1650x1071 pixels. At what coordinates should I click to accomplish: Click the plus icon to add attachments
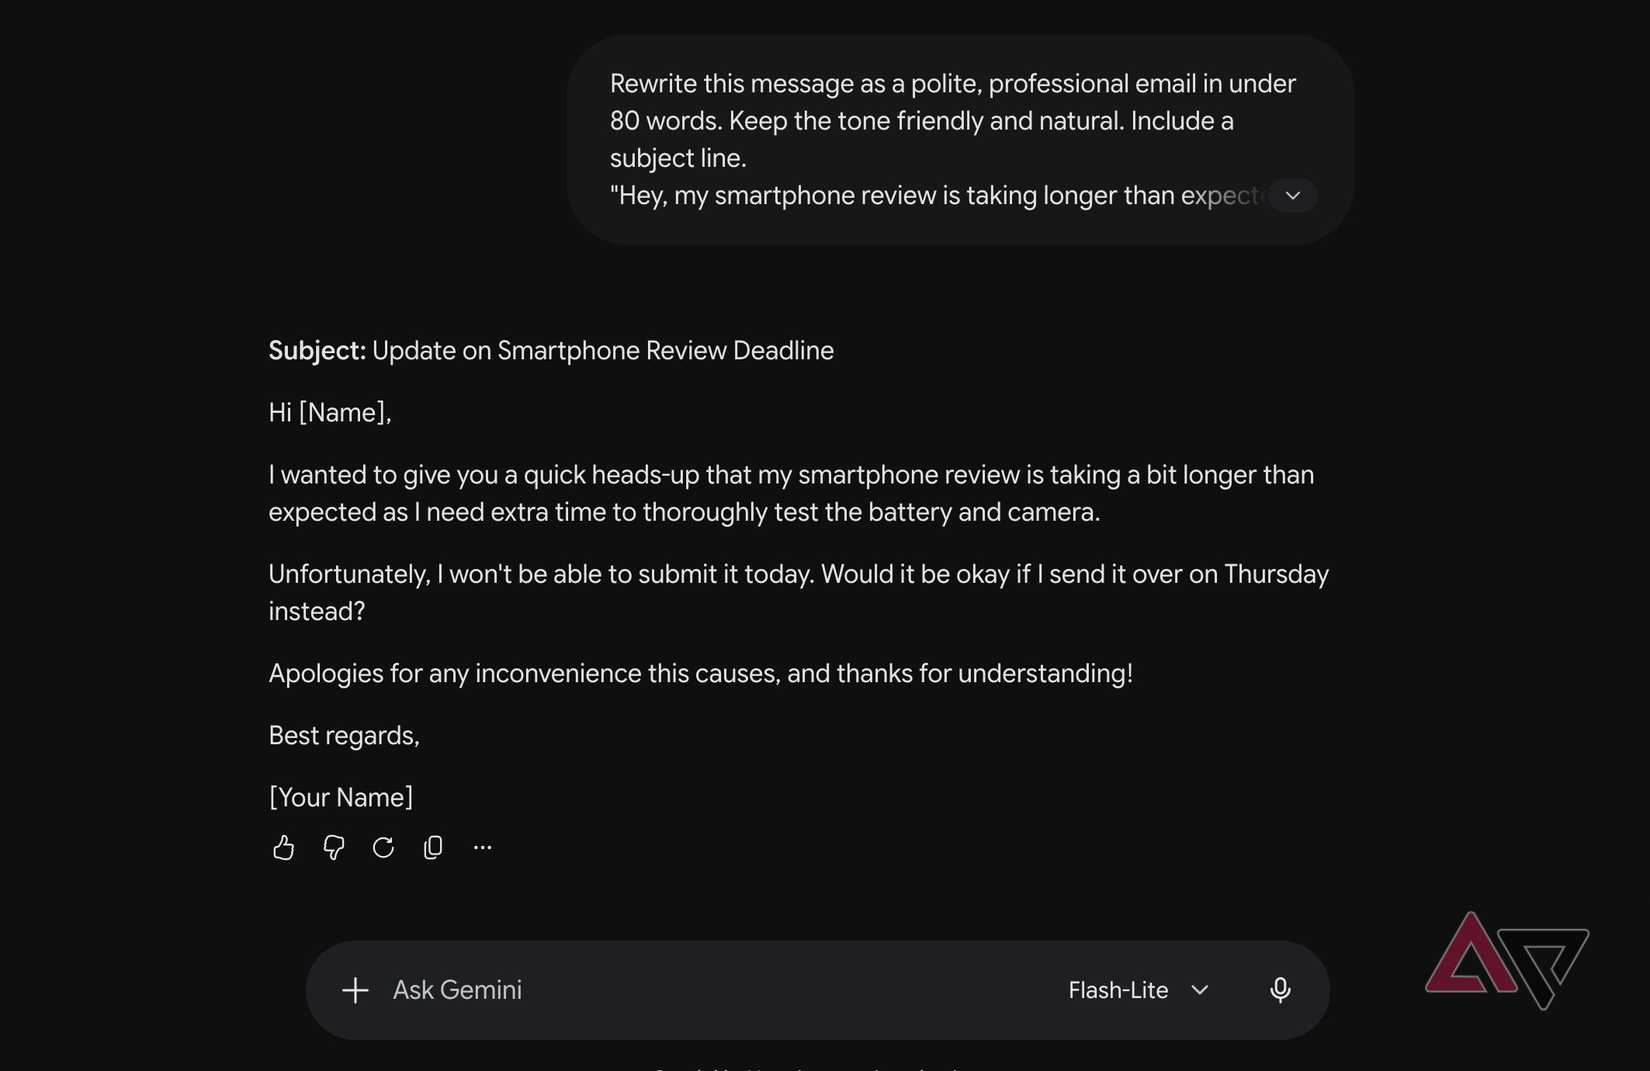355,990
